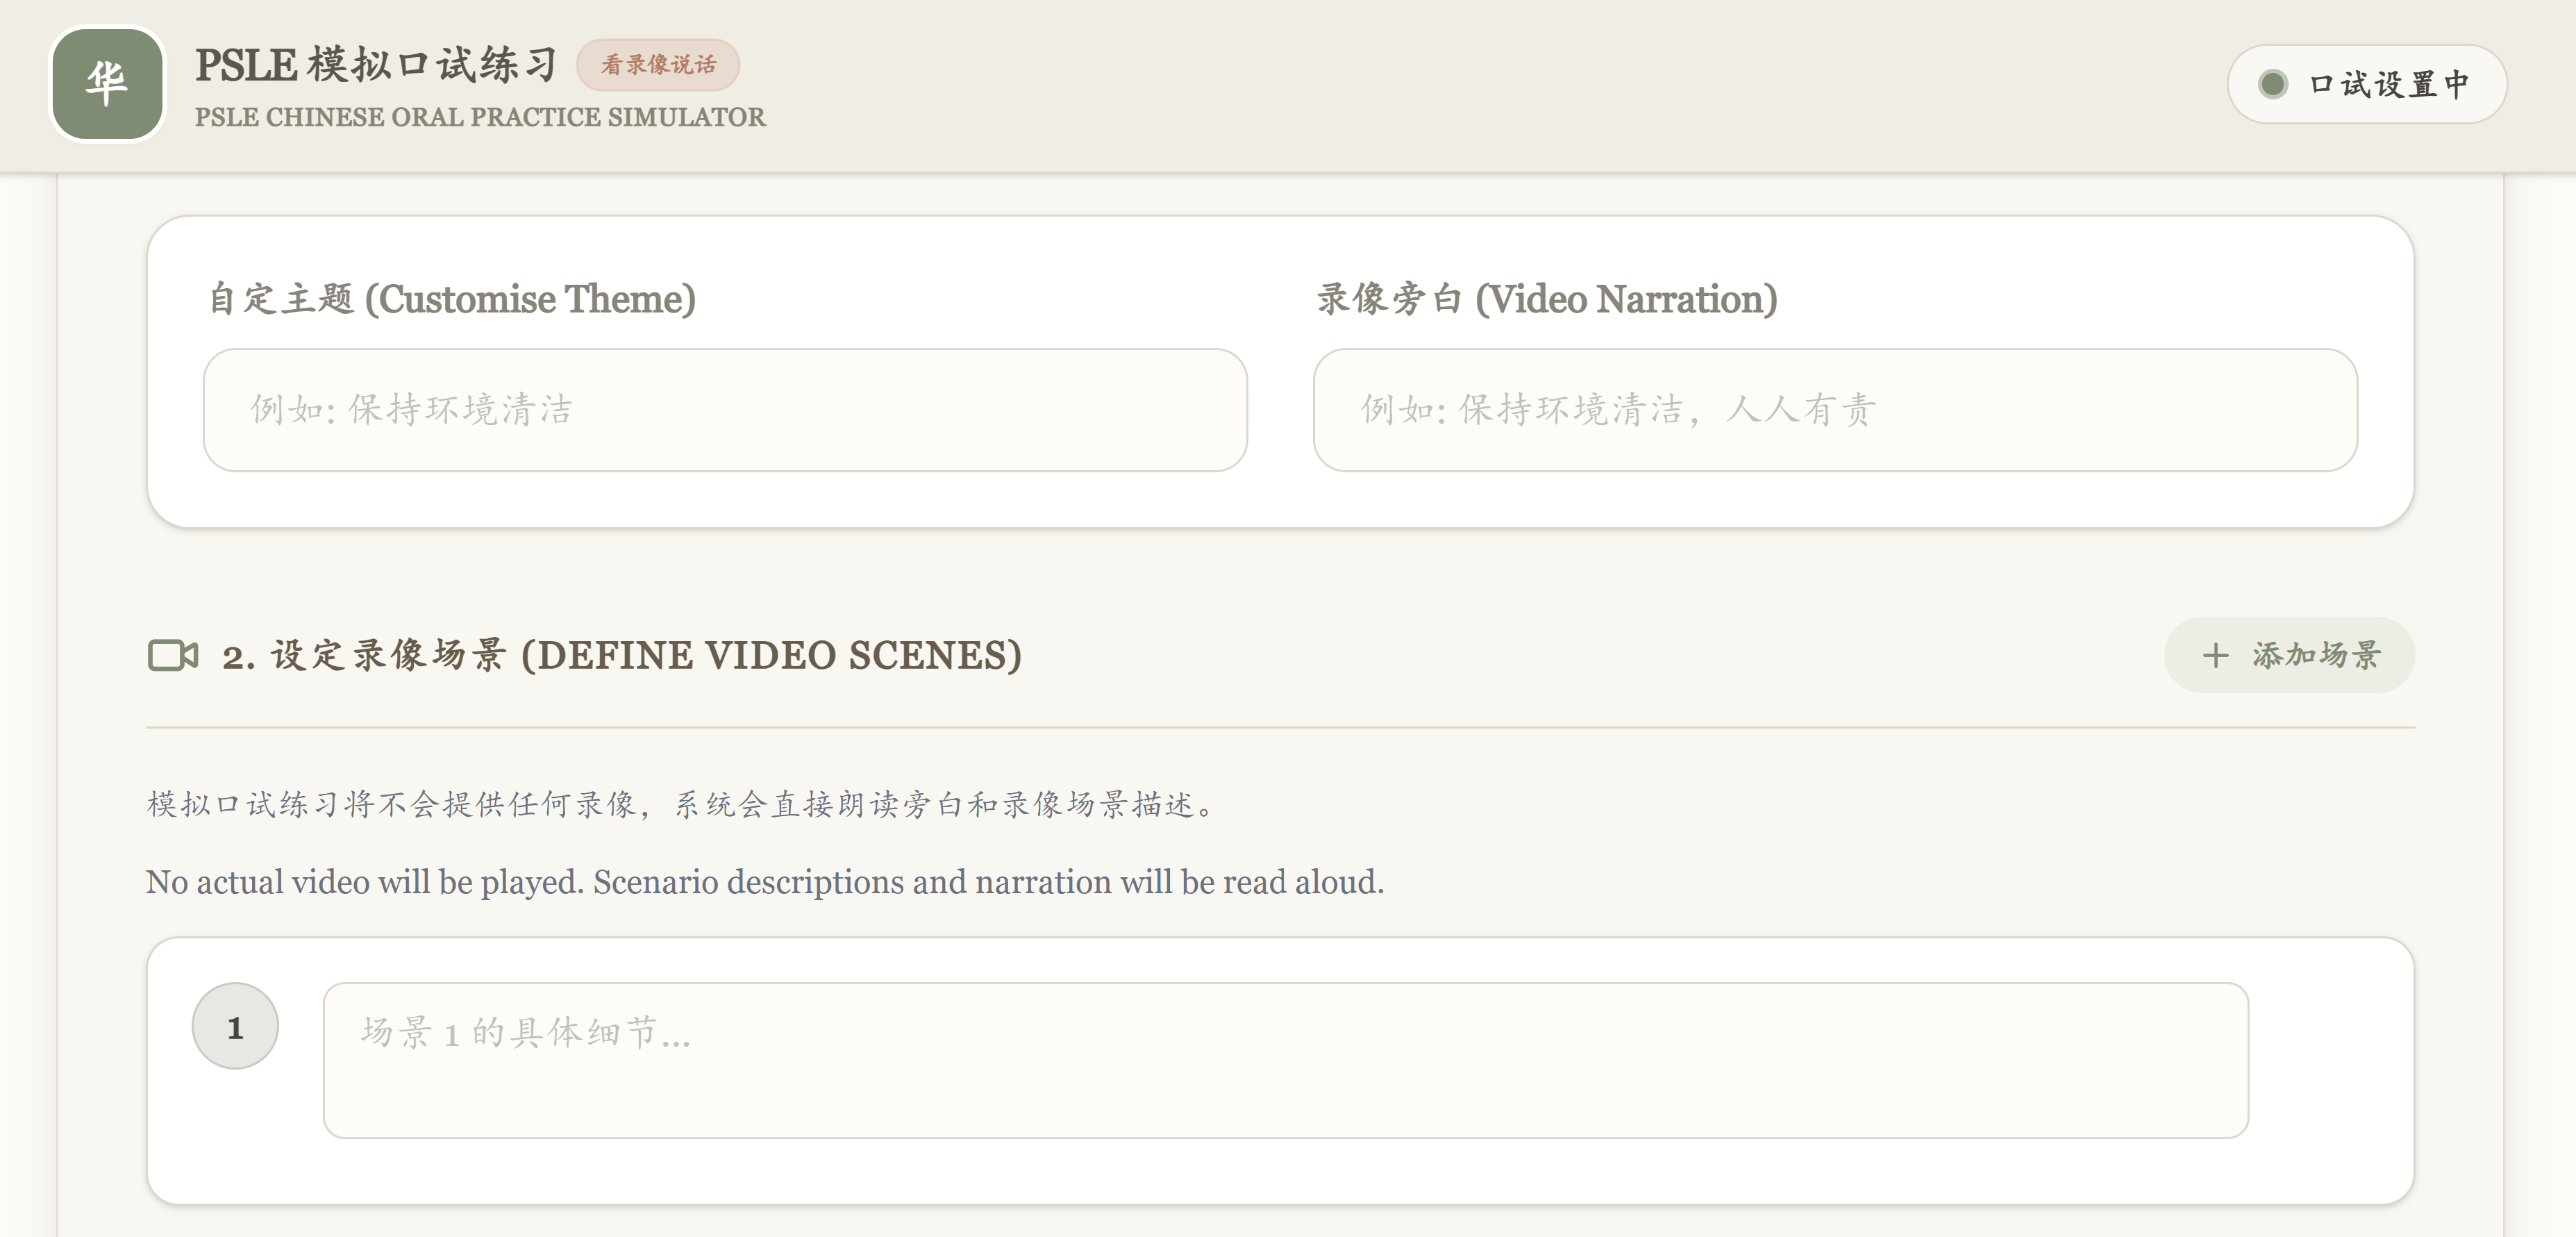Focus the 自定主题 Customise Theme input
Viewport: 2576px width, 1237px height.
(x=725, y=410)
